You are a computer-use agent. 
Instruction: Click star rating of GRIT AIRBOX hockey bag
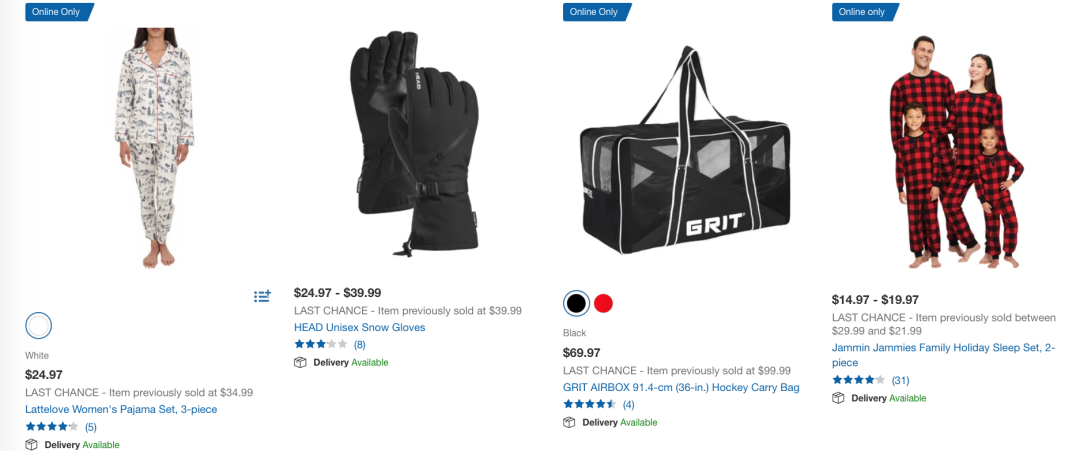tap(590, 404)
